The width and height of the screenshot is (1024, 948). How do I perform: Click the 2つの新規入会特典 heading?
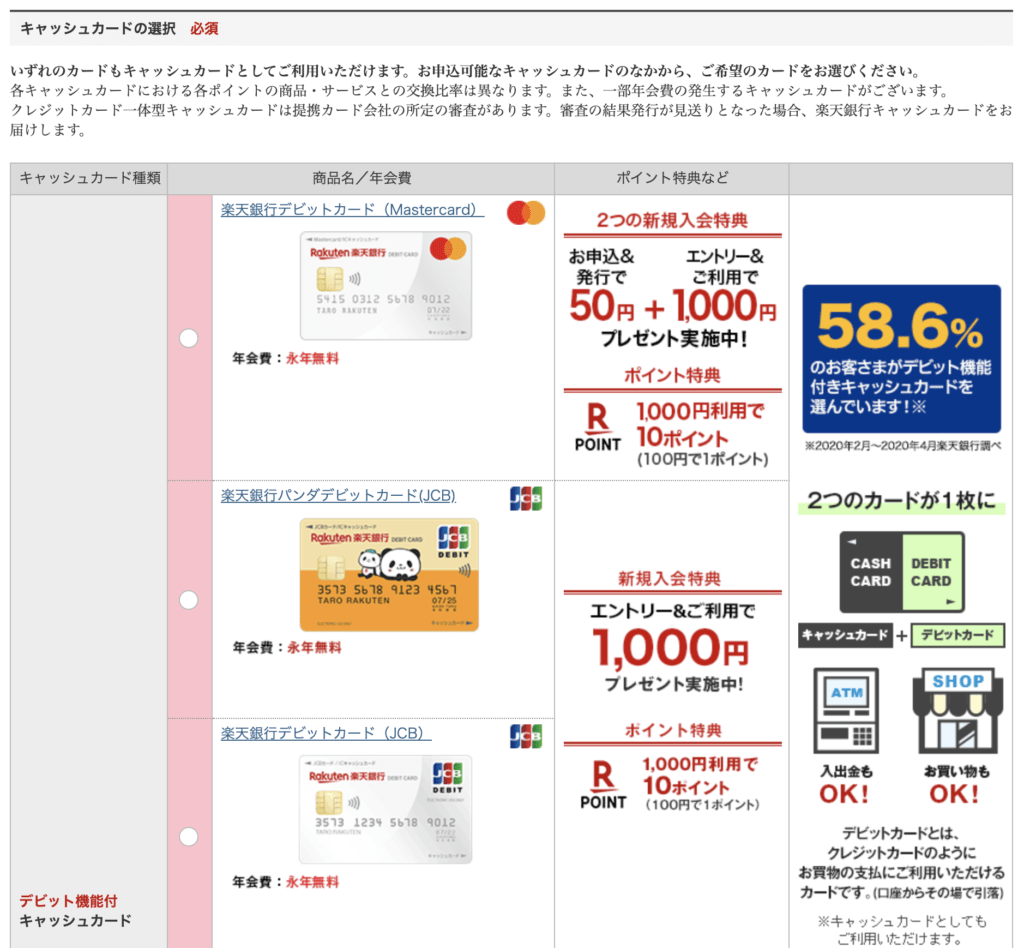point(672,221)
